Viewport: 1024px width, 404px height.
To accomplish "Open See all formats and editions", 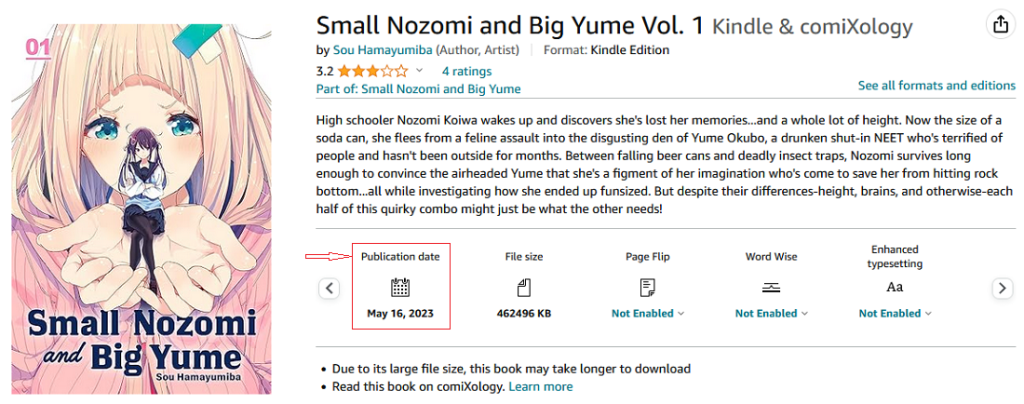I will point(936,86).
